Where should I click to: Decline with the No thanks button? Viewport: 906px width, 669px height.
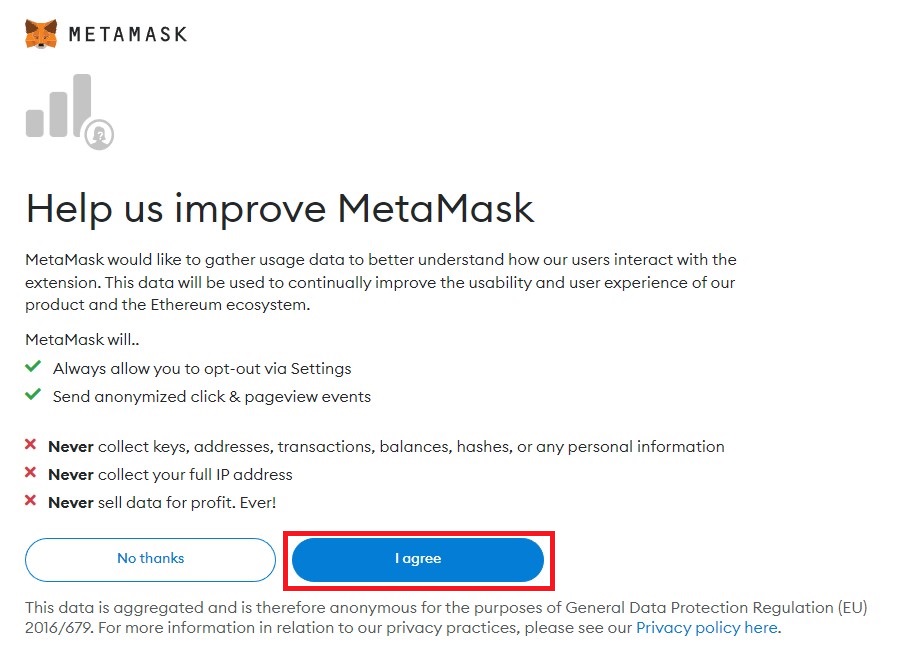click(x=150, y=559)
